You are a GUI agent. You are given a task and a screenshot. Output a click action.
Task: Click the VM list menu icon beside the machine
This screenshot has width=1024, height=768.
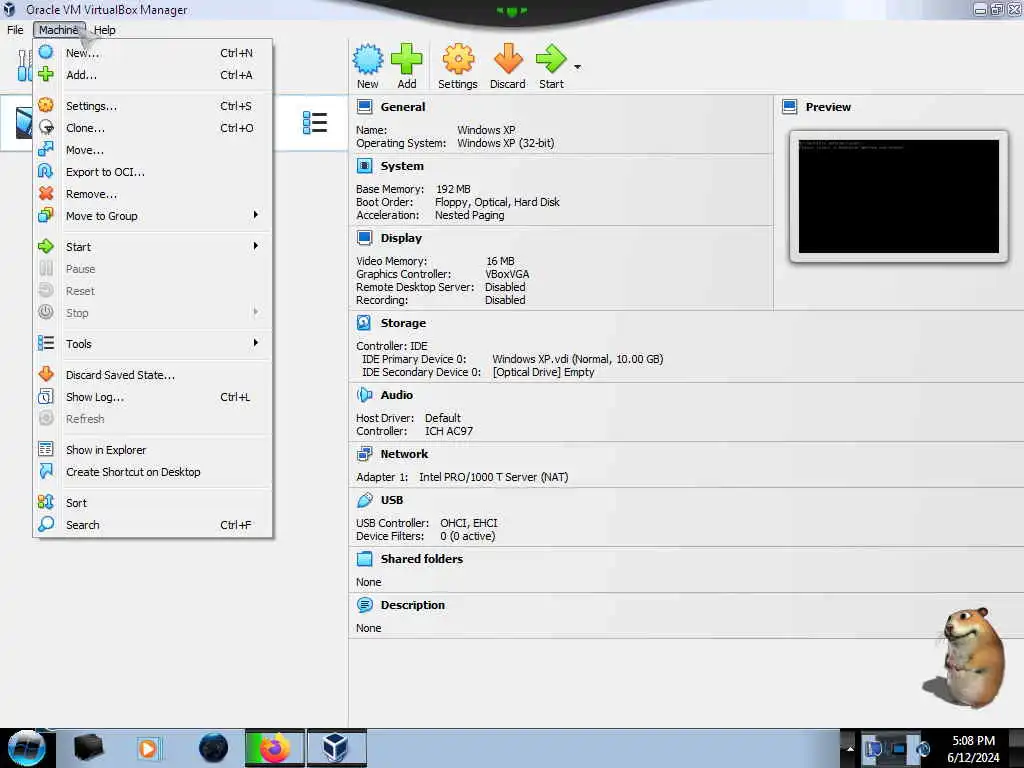pos(315,123)
